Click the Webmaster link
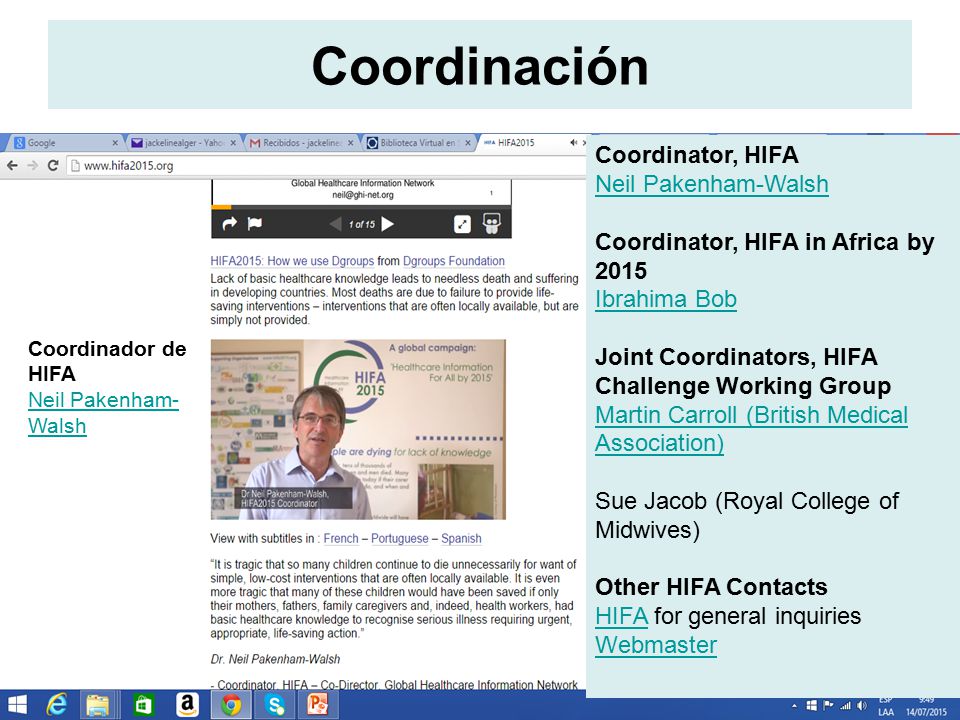 tap(656, 645)
